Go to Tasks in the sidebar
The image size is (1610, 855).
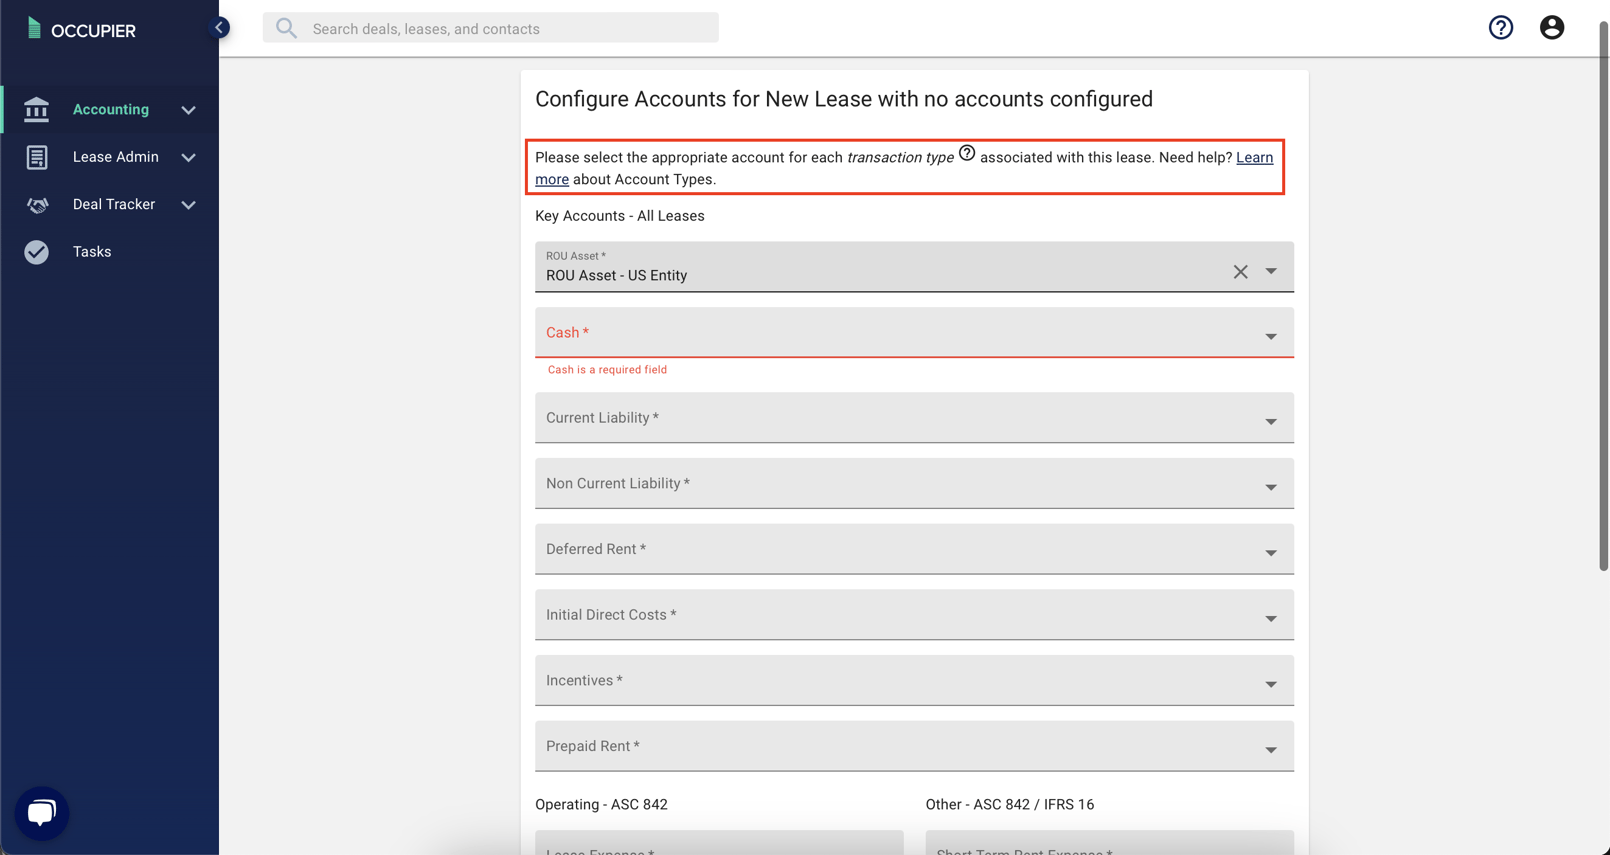tap(92, 252)
